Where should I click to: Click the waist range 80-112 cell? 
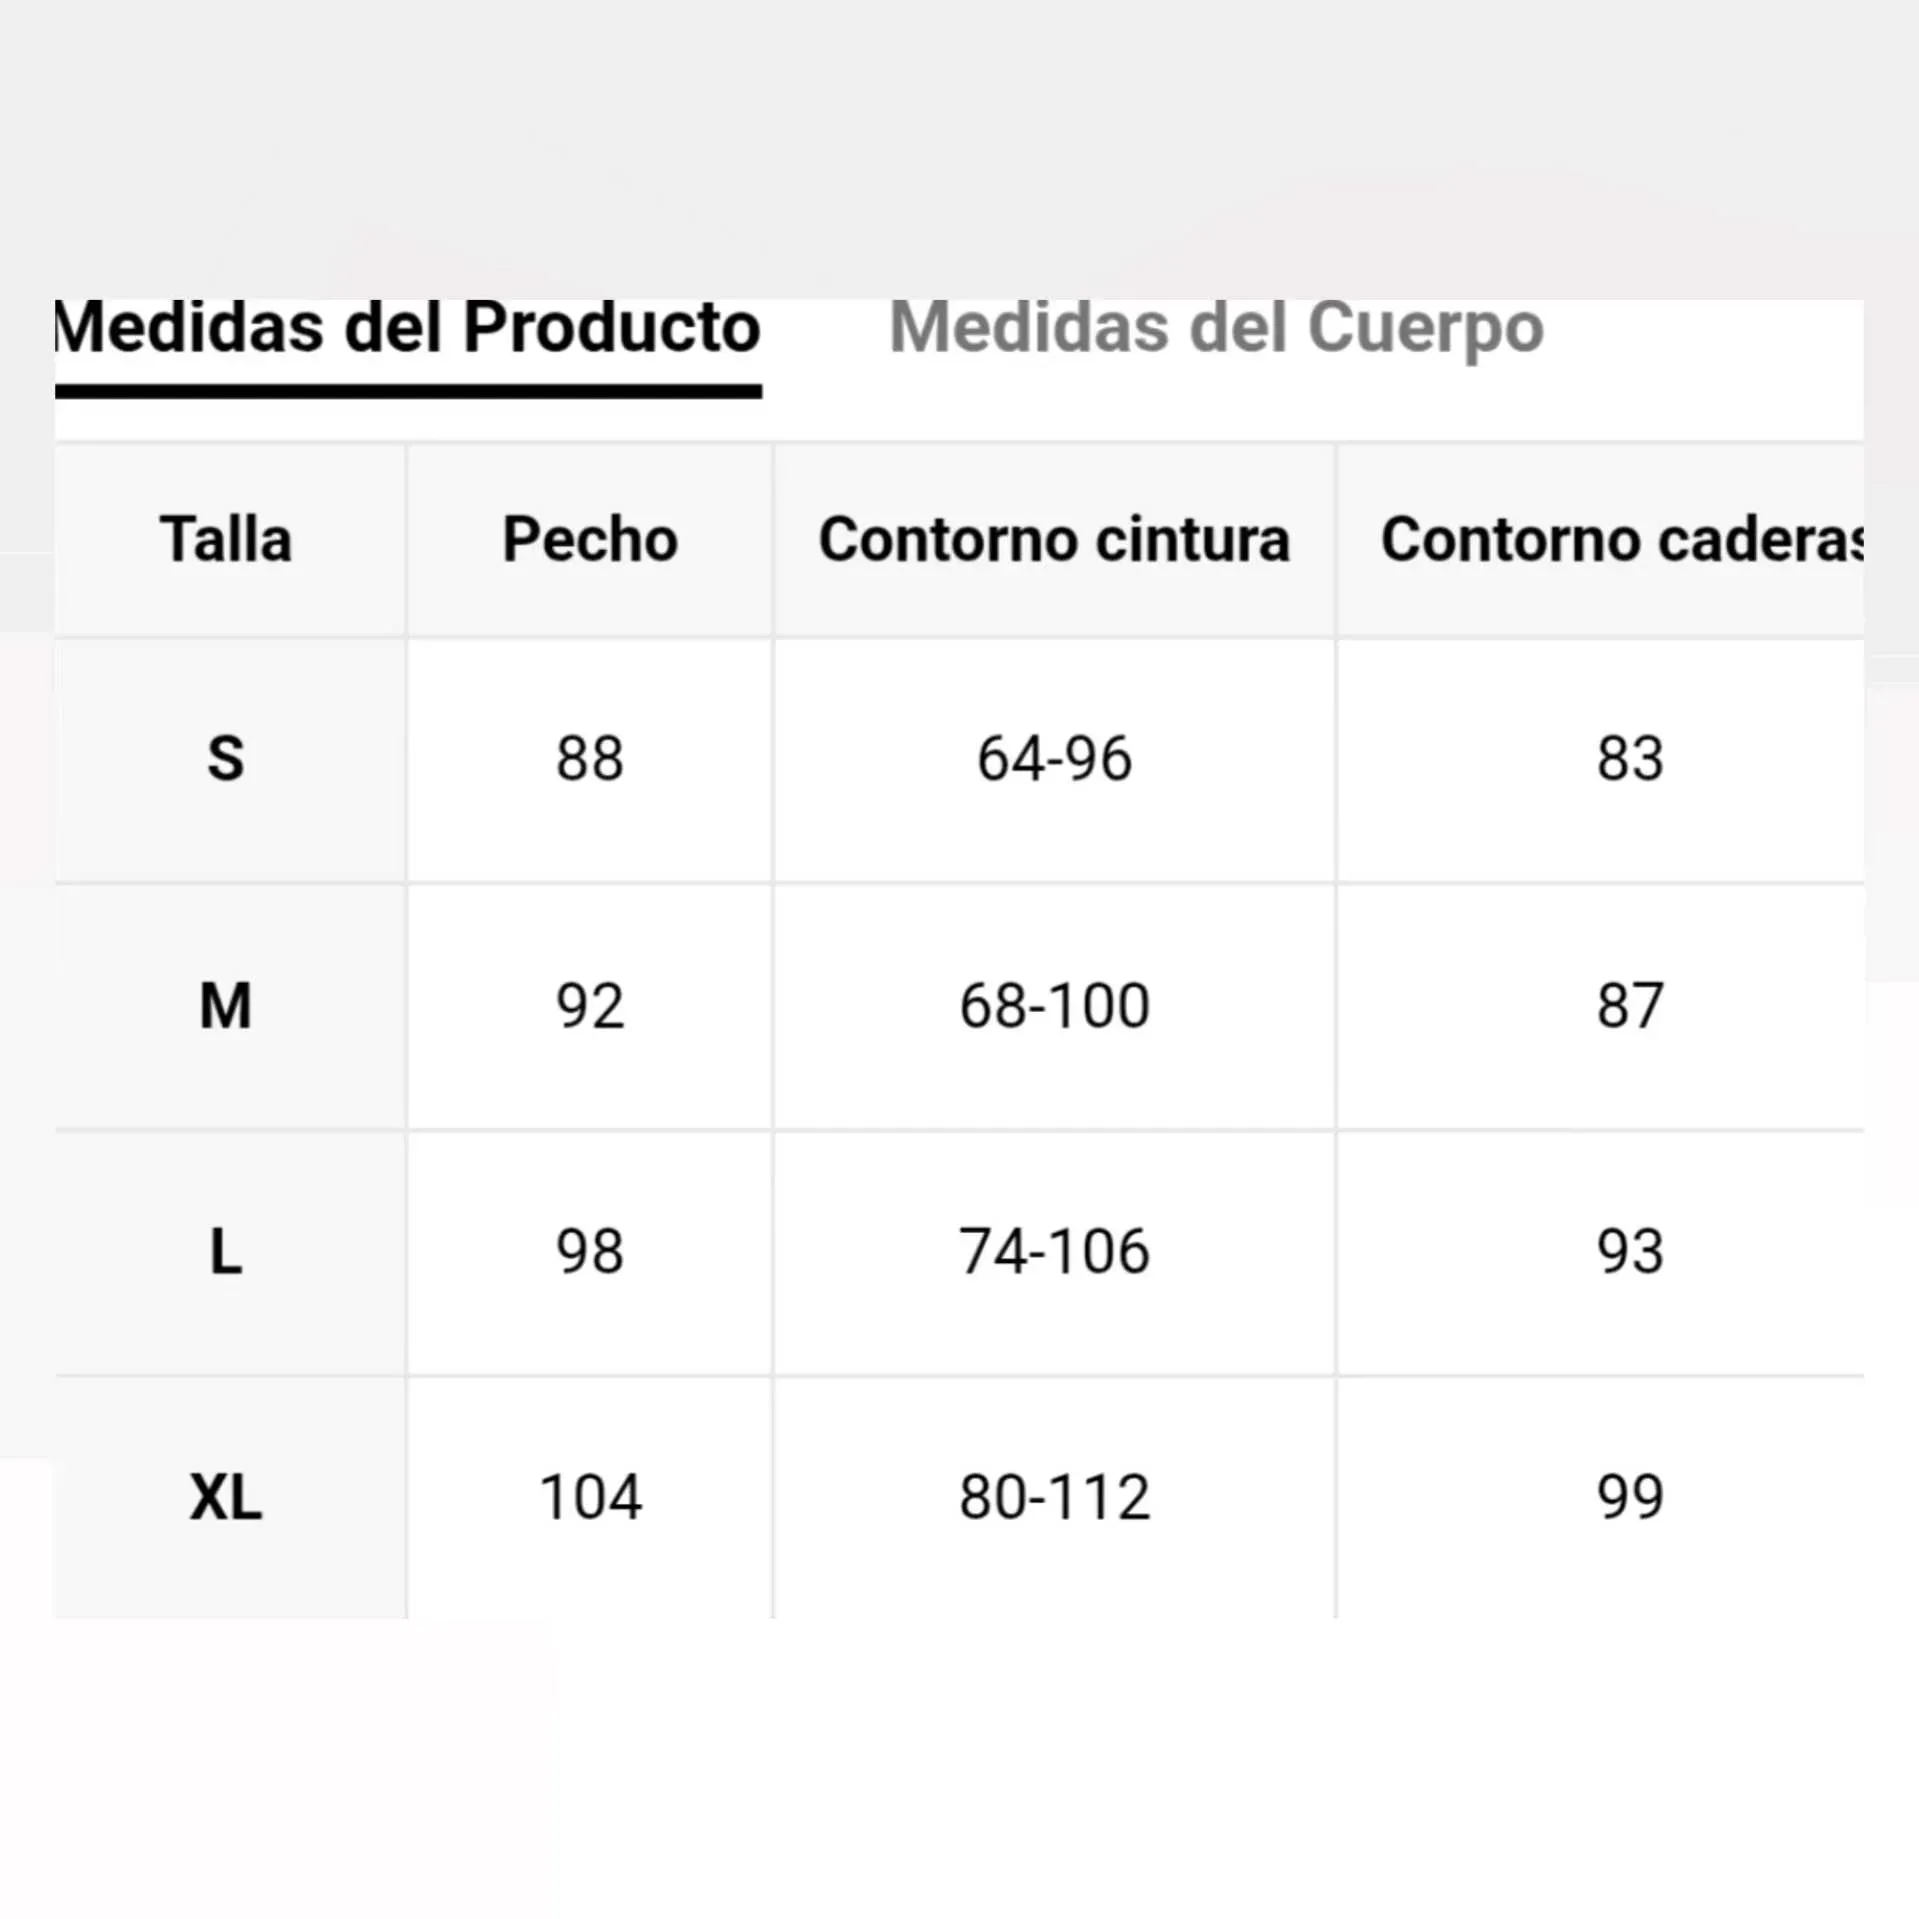[x=1054, y=1497]
